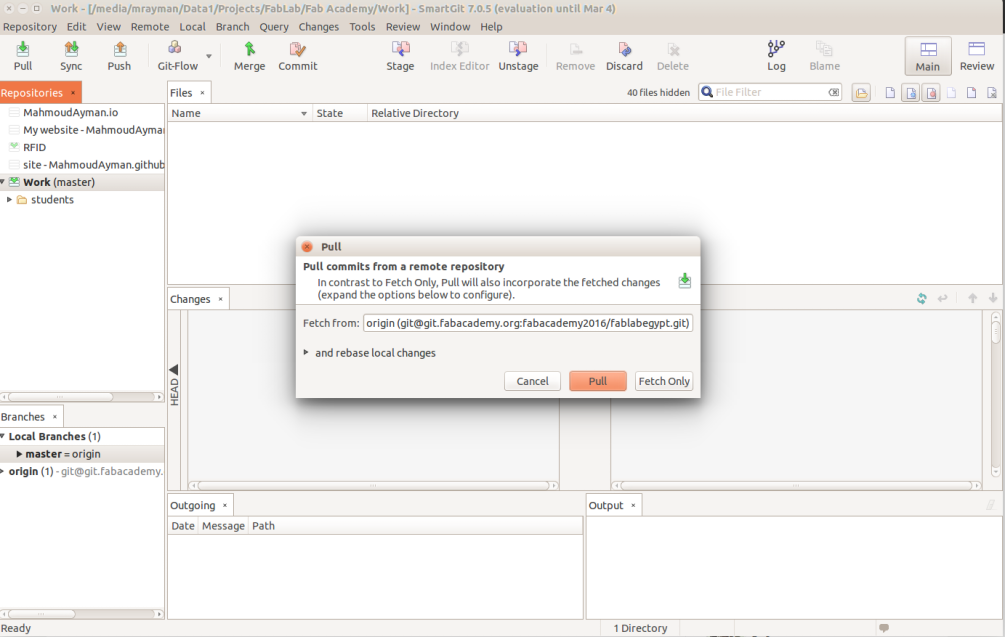This screenshot has height=637, width=1005.
Task: Open the Git-Flow dropdown arrow
Action: tap(209, 56)
